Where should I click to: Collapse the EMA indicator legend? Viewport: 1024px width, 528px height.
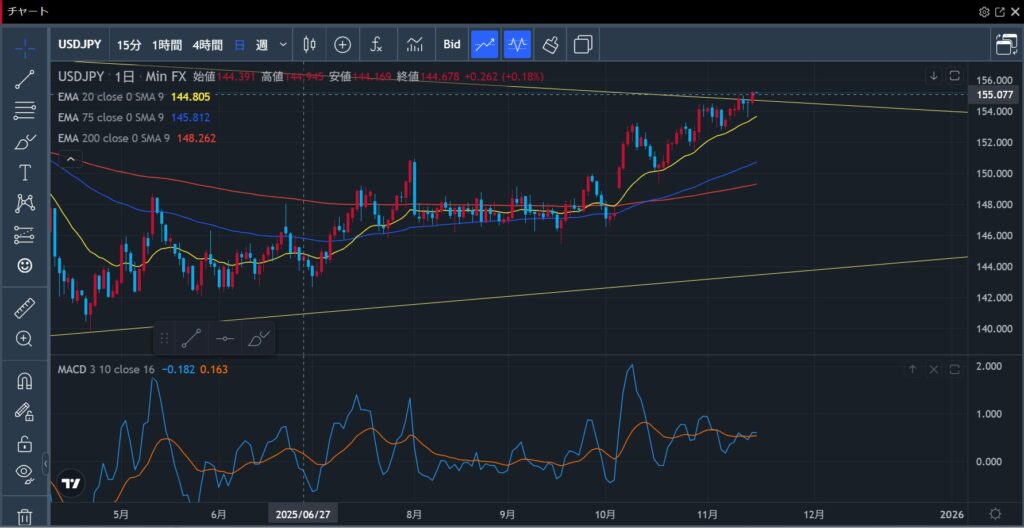click(x=70, y=158)
